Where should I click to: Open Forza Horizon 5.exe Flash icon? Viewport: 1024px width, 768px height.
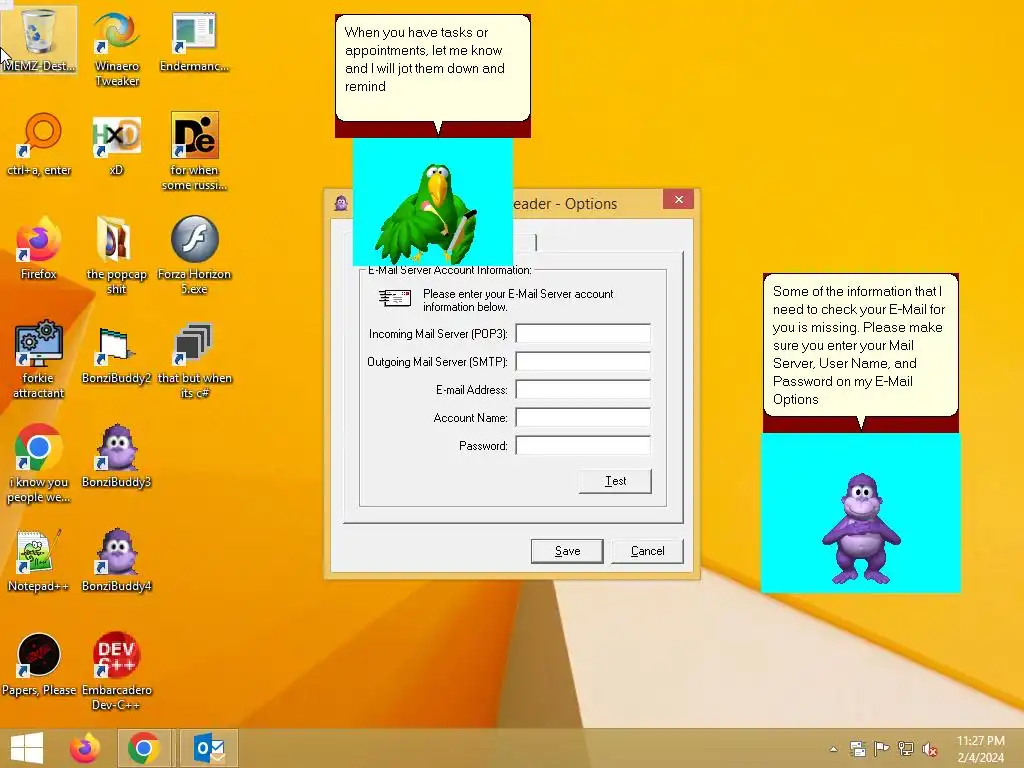coord(194,255)
